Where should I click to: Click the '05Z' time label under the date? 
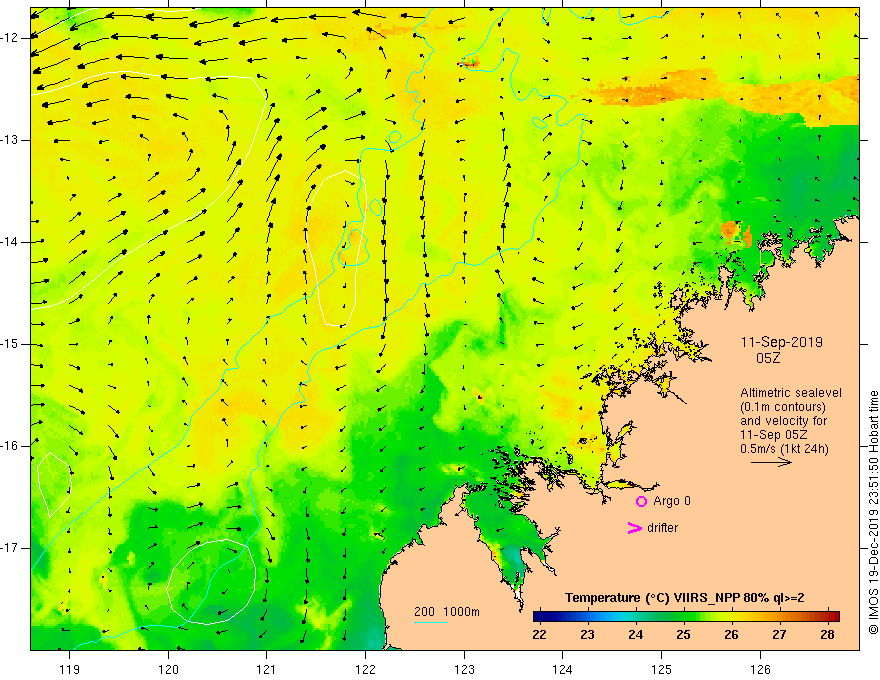pyautogui.click(x=768, y=358)
